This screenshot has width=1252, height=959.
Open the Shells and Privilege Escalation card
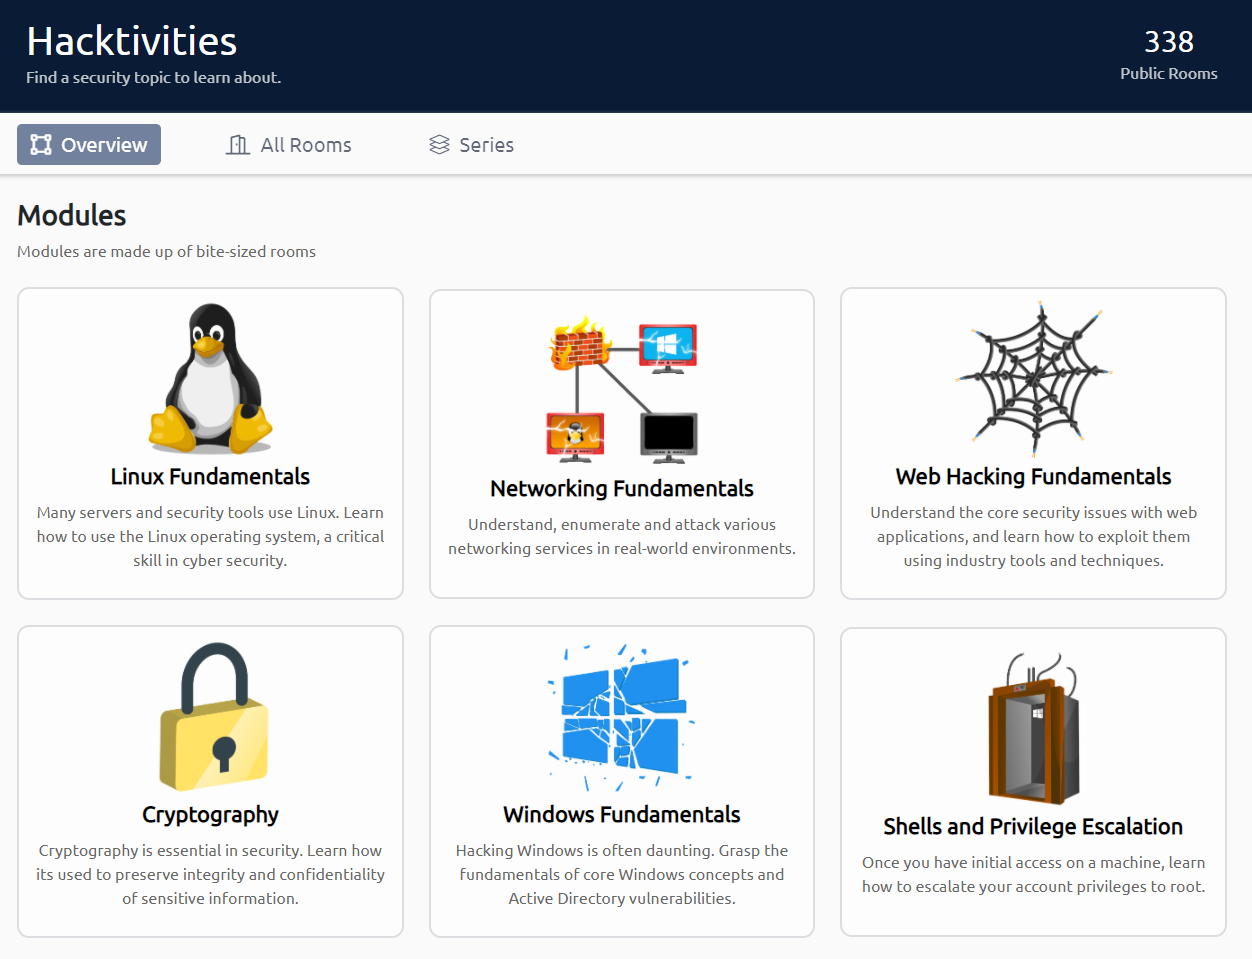1033,782
